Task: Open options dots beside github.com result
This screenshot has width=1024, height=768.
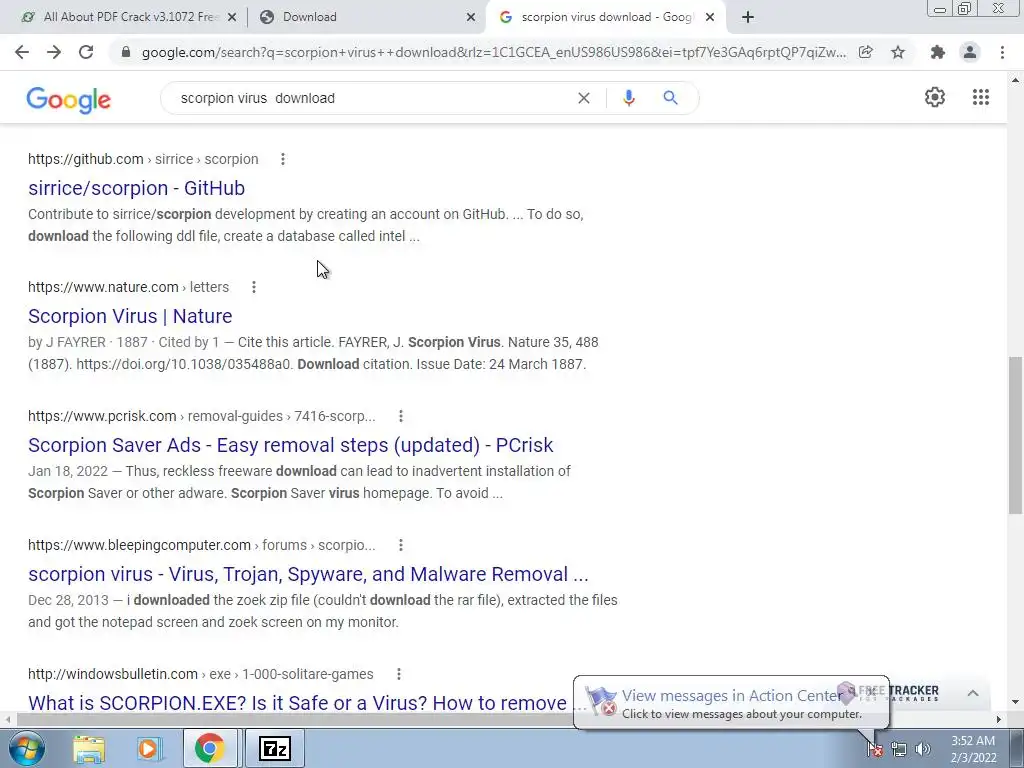Action: 283,159
